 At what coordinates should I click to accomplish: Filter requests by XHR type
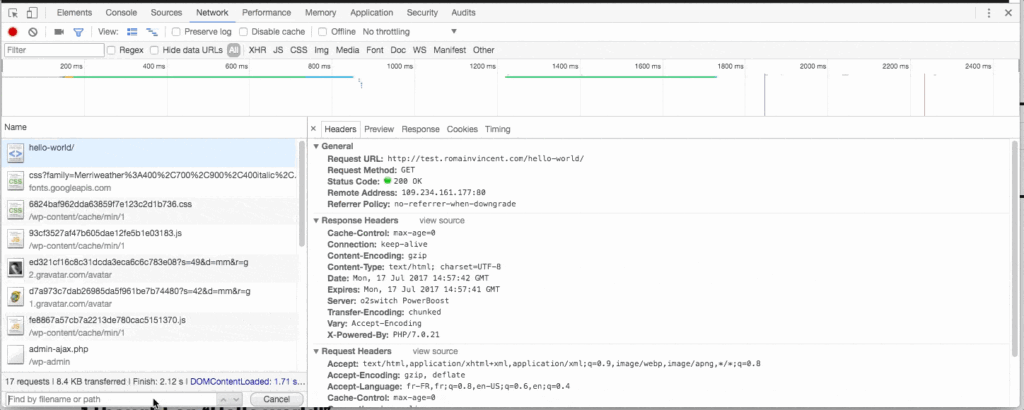(257, 50)
